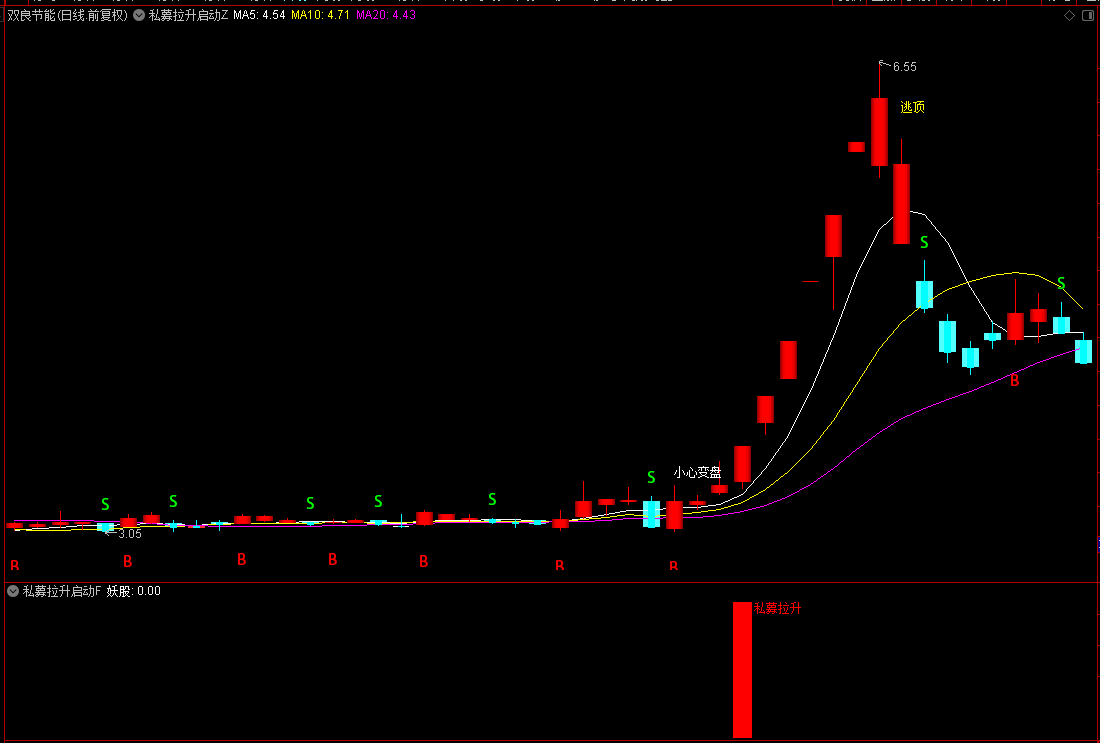The height and width of the screenshot is (743, 1100).
Task: Click the 私募拉升启动F sub-chart indicator name
Action: point(62,591)
